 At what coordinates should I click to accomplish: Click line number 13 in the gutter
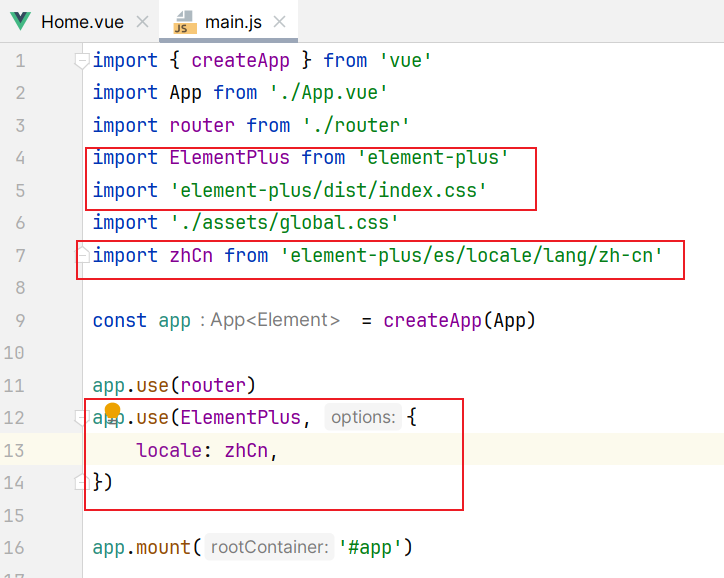click(14, 451)
